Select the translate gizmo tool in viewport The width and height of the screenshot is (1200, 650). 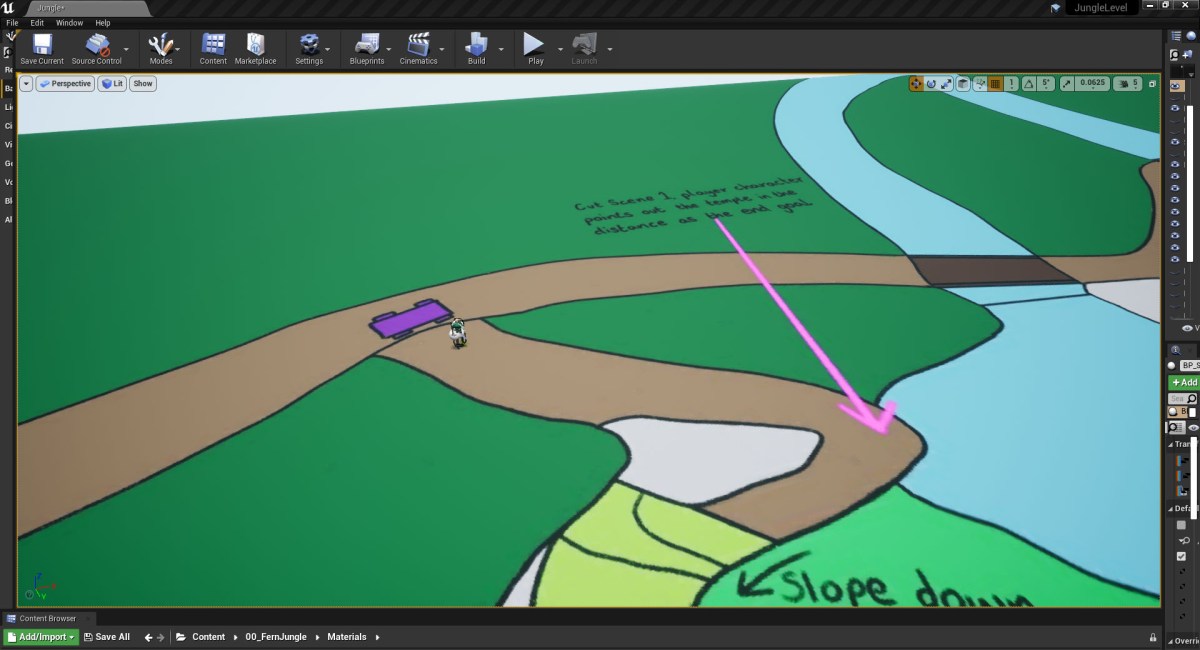click(x=916, y=84)
